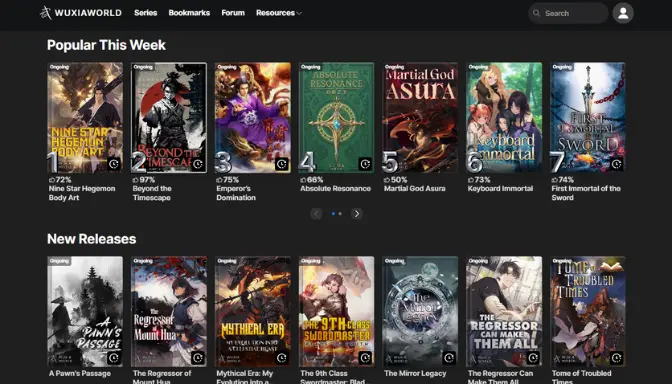Open the Wuxiaworld logo home link

(x=81, y=13)
